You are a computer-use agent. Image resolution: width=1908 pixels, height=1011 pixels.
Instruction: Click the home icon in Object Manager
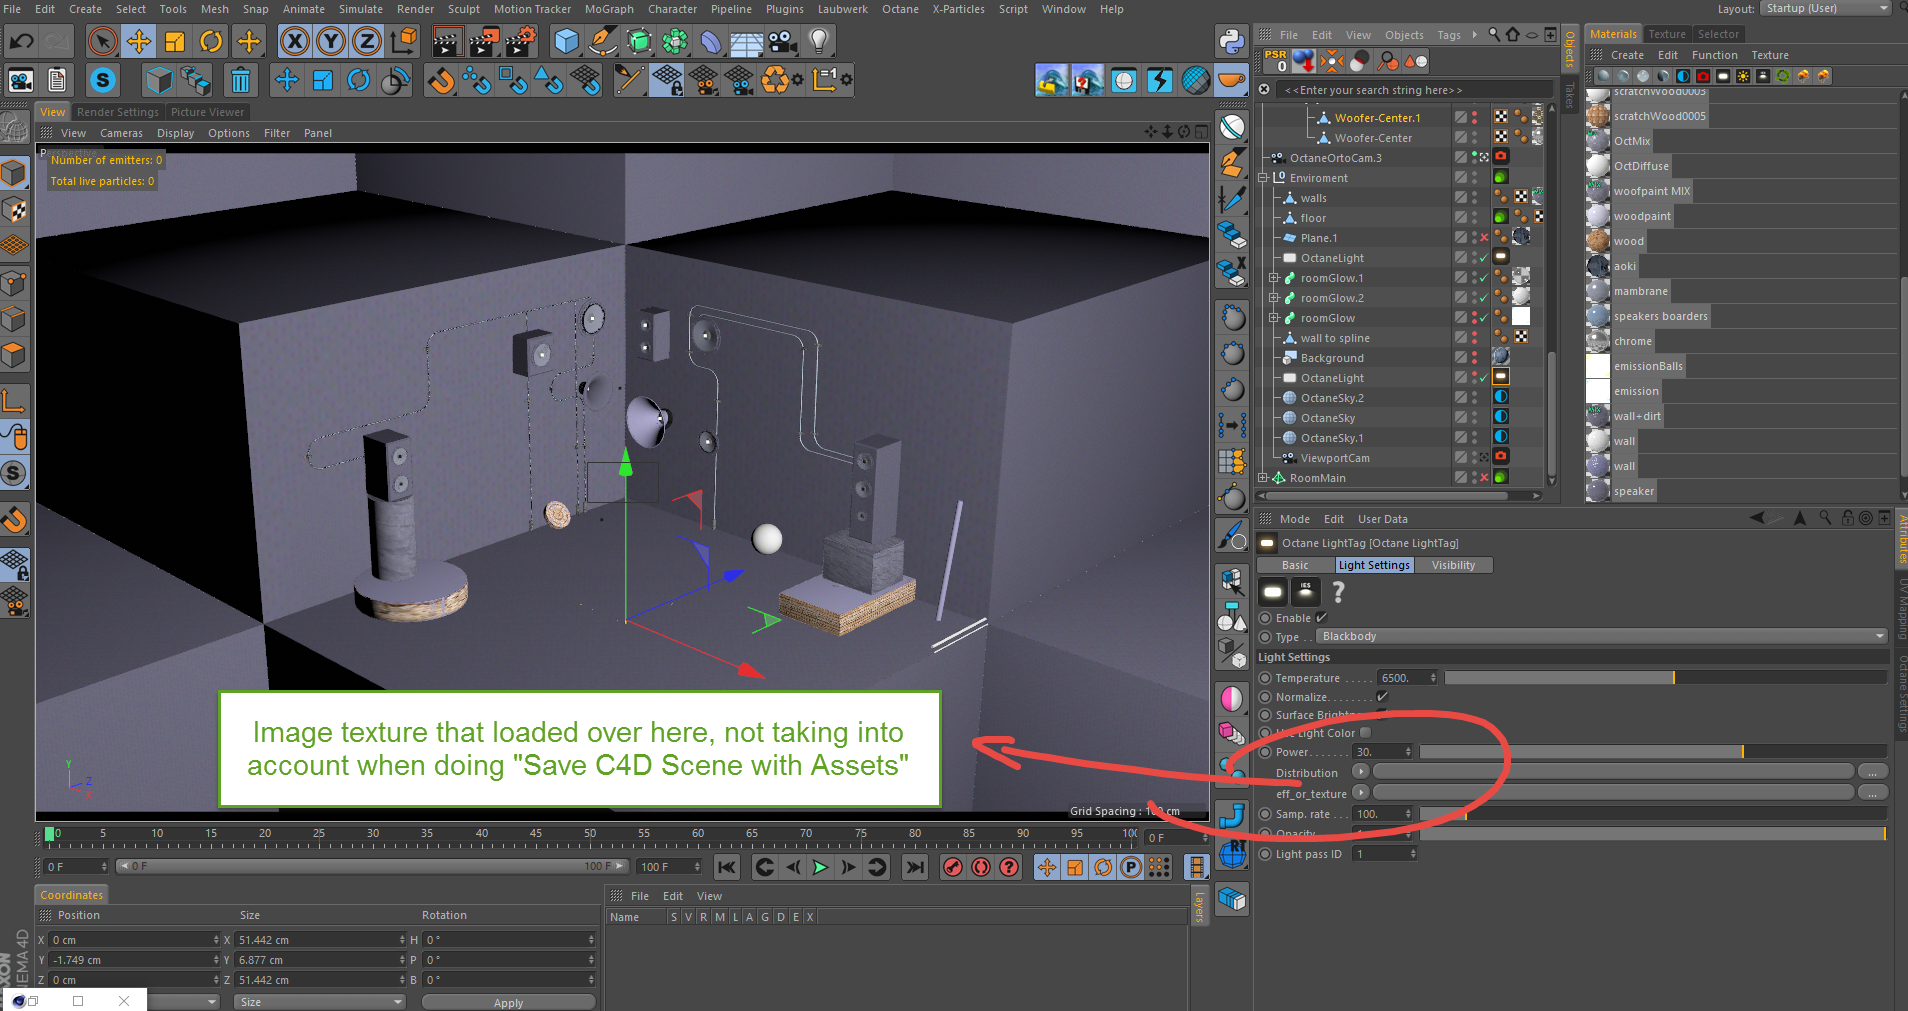pos(1513,34)
